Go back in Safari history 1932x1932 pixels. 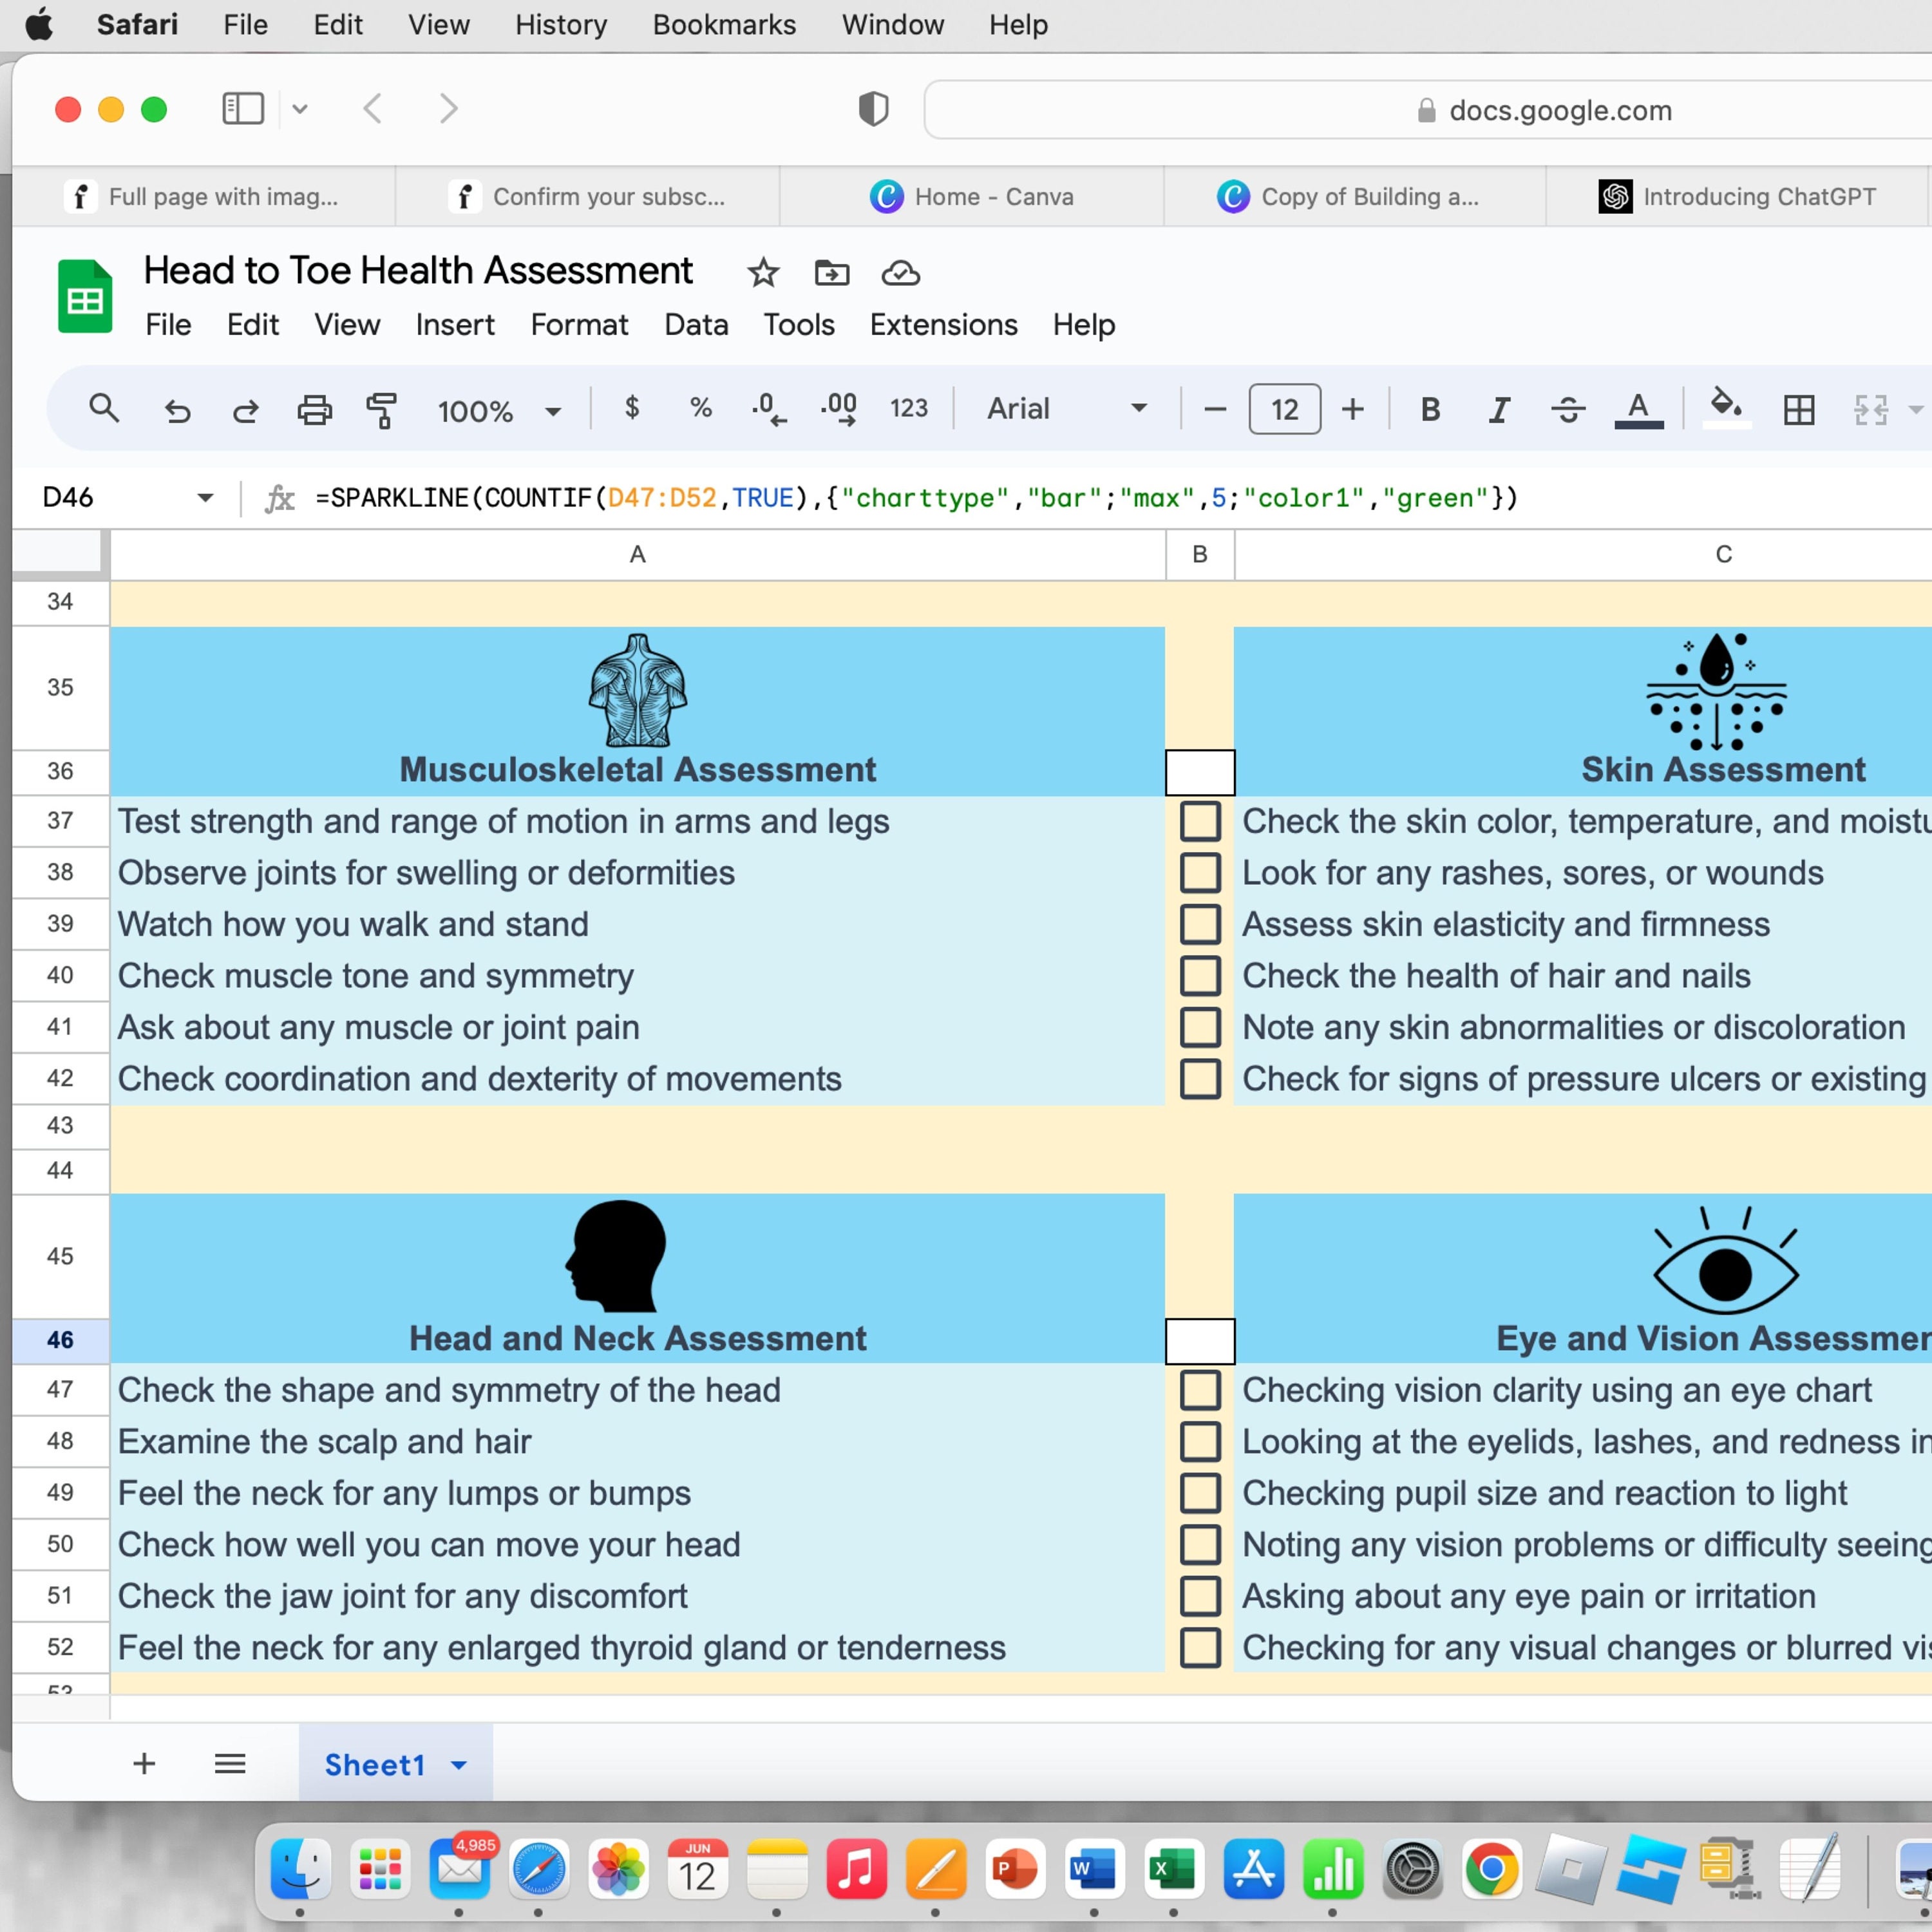[x=372, y=108]
